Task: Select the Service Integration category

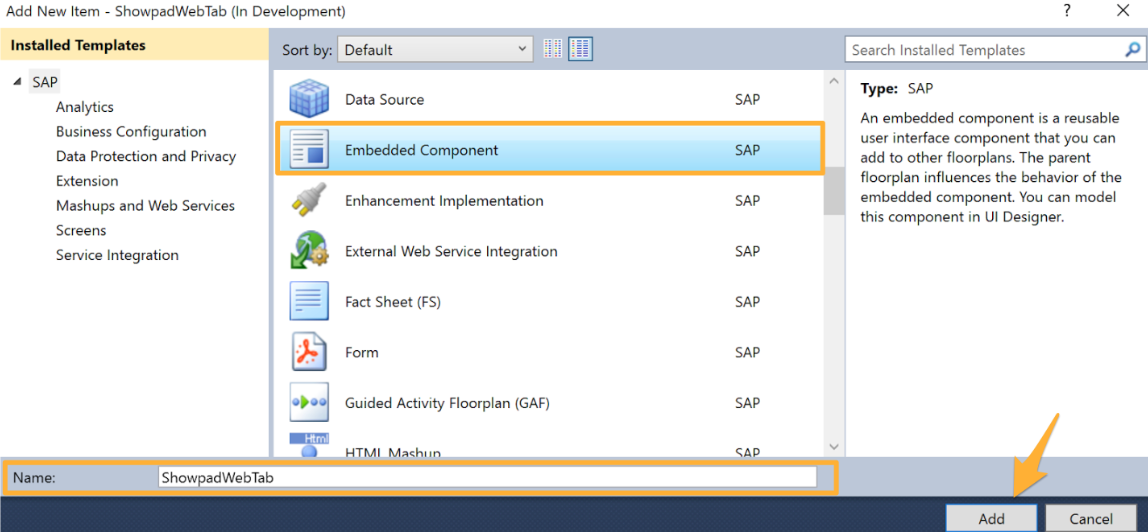Action: tap(117, 255)
